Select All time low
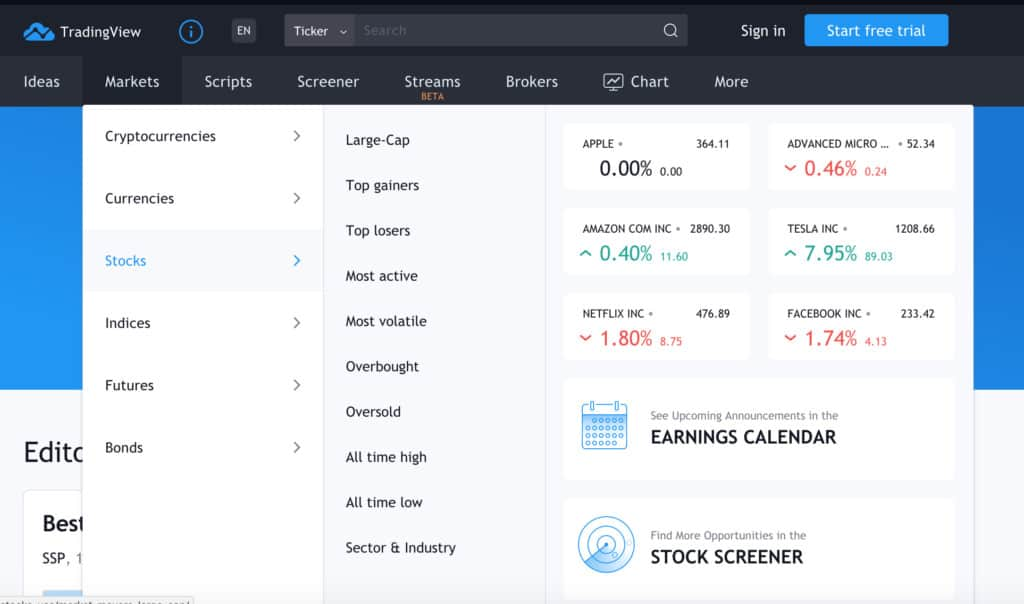The height and width of the screenshot is (604, 1024). pos(384,502)
